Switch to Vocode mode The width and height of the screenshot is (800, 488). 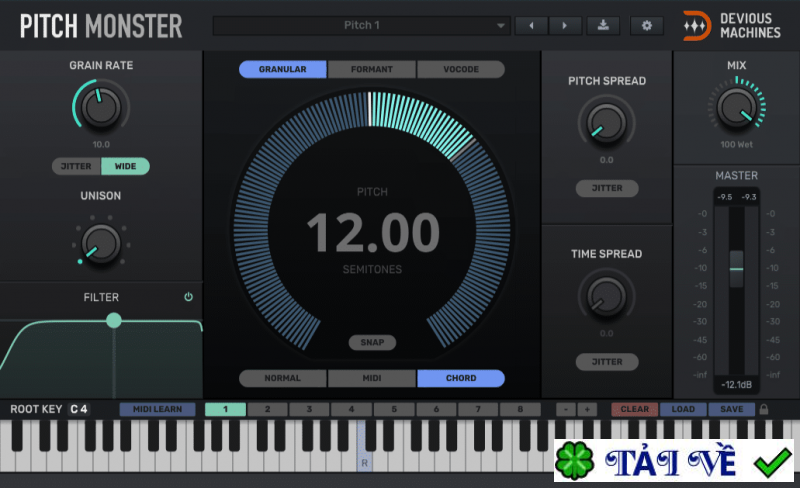(x=461, y=69)
